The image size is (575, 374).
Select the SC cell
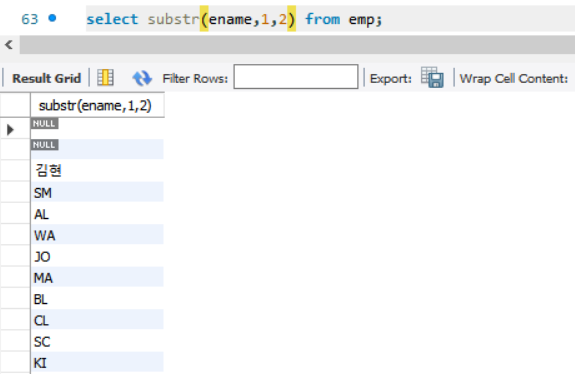pyautogui.click(x=97, y=341)
